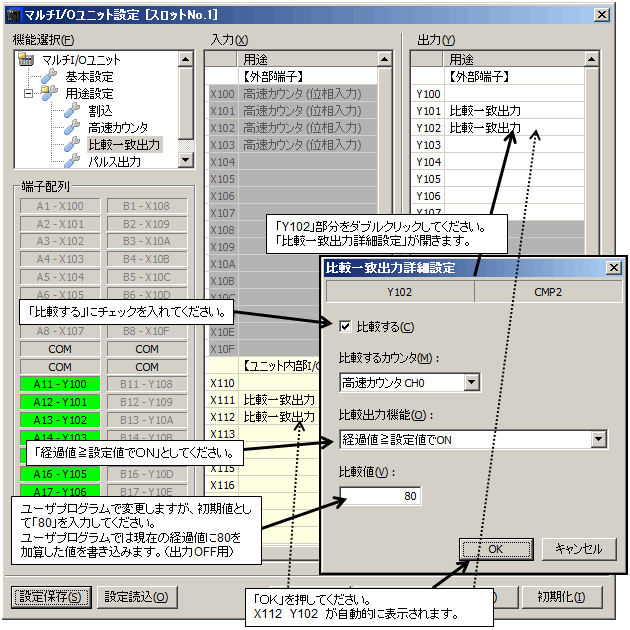Click the green A13 - Y102 terminal
Screen dimensions: 630x630
pyautogui.click(x=61, y=419)
